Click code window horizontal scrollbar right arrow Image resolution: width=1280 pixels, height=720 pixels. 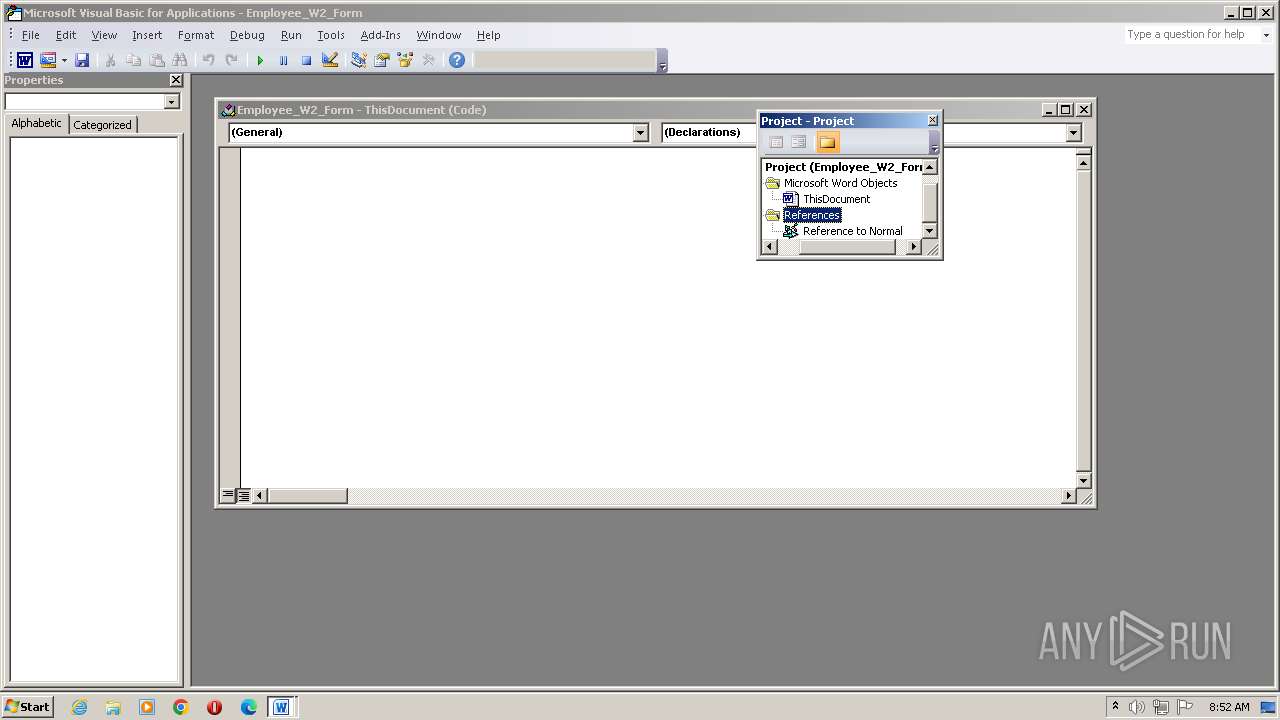tap(1068, 496)
